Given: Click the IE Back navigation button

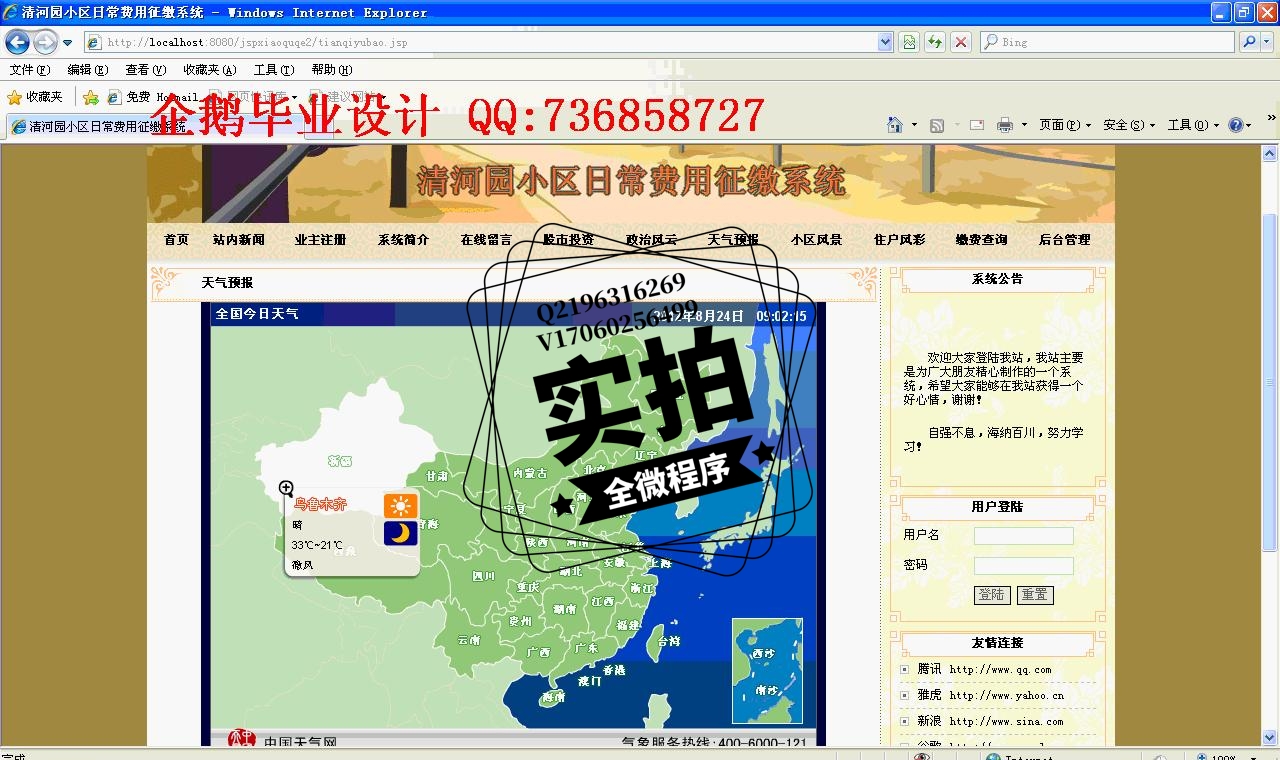Looking at the screenshot, I should pos(18,42).
